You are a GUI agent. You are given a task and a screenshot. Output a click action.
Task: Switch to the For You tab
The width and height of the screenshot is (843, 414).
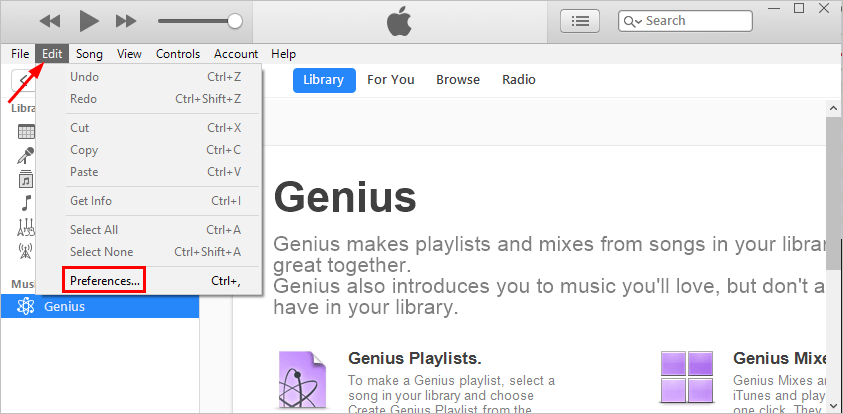pos(391,80)
